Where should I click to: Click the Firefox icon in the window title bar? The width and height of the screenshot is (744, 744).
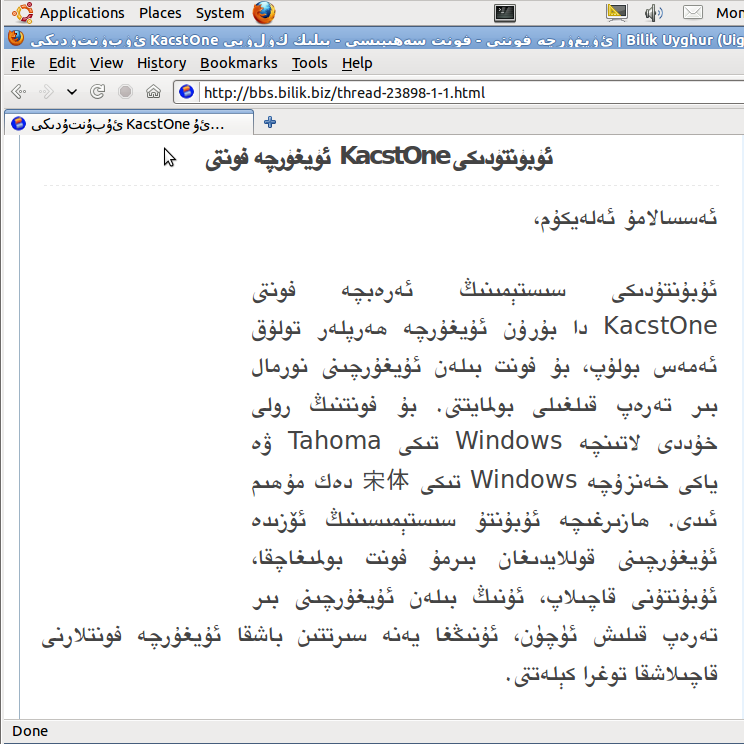(x=16, y=38)
